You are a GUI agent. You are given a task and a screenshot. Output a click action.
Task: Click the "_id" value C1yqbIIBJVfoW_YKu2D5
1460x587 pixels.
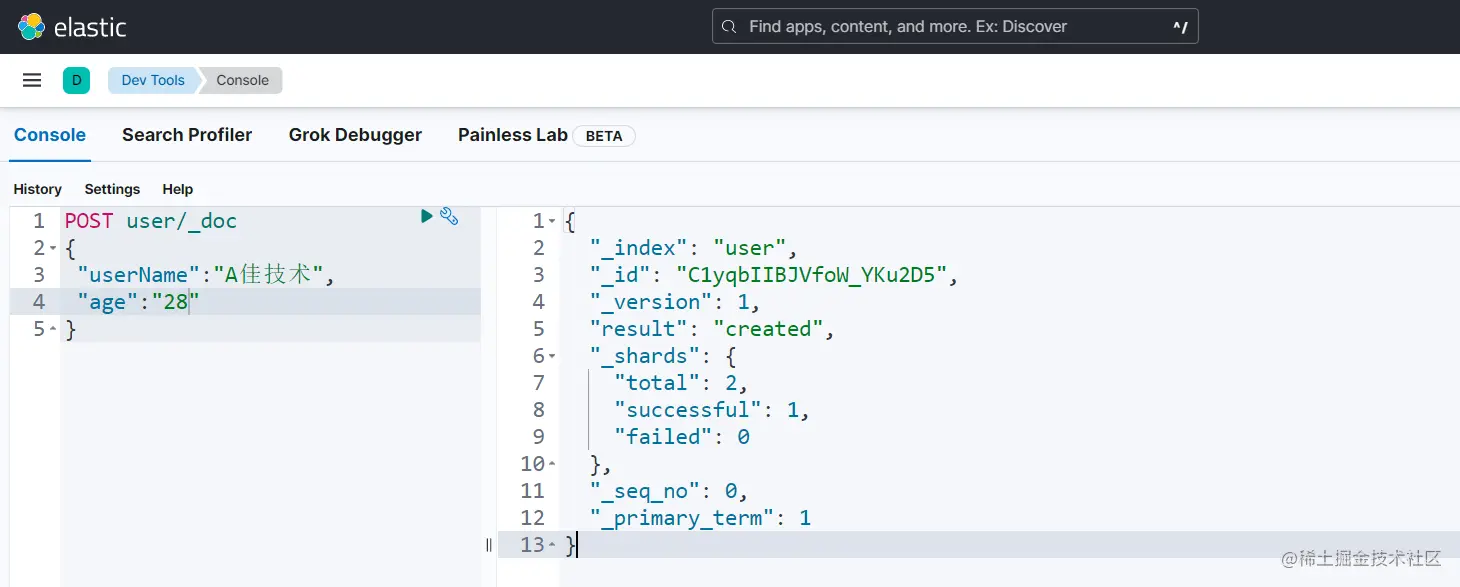(x=811, y=275)
